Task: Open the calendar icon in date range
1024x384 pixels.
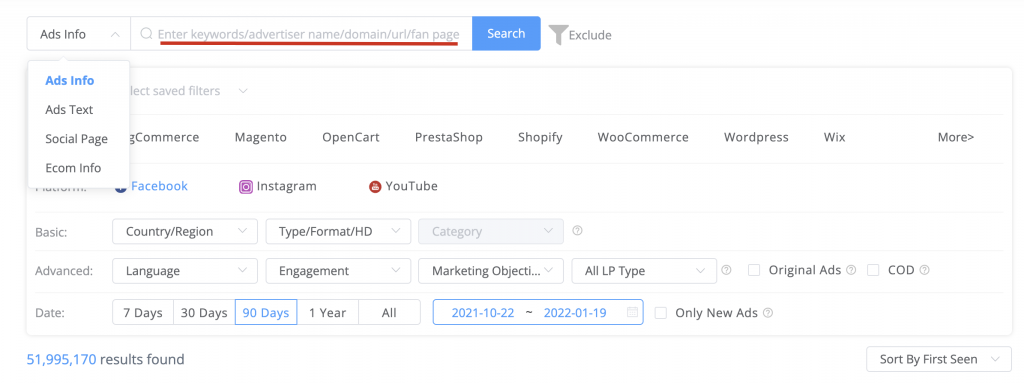Action: pos(632,312)
